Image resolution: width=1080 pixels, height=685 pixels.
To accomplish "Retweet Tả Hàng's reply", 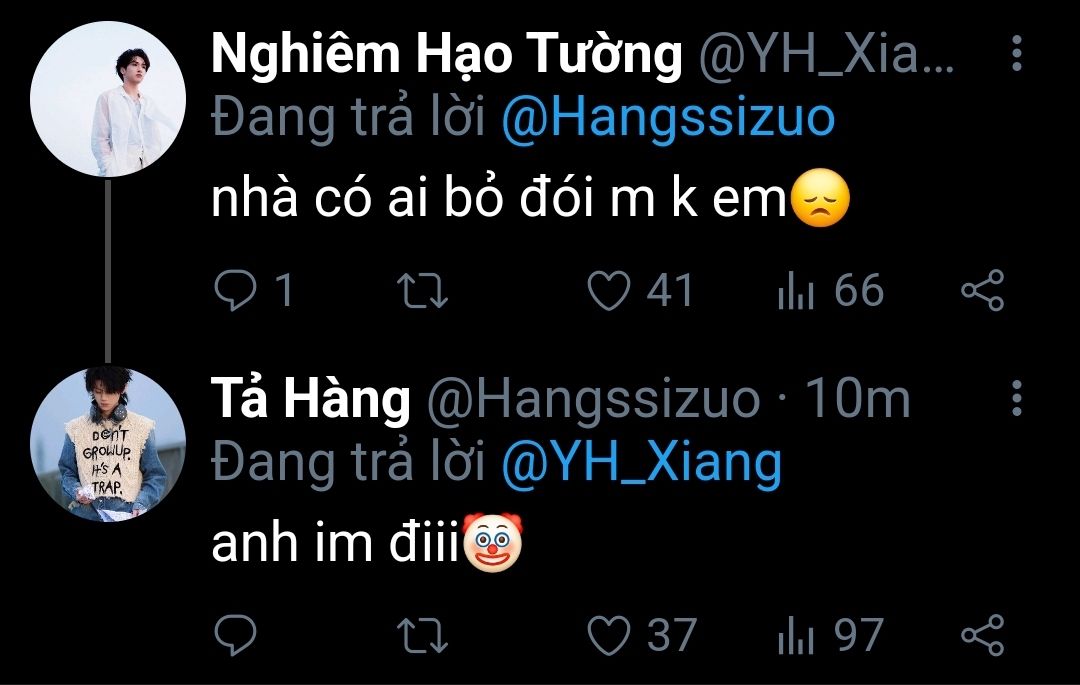I will pyautogui.click(x=423, y=635).
